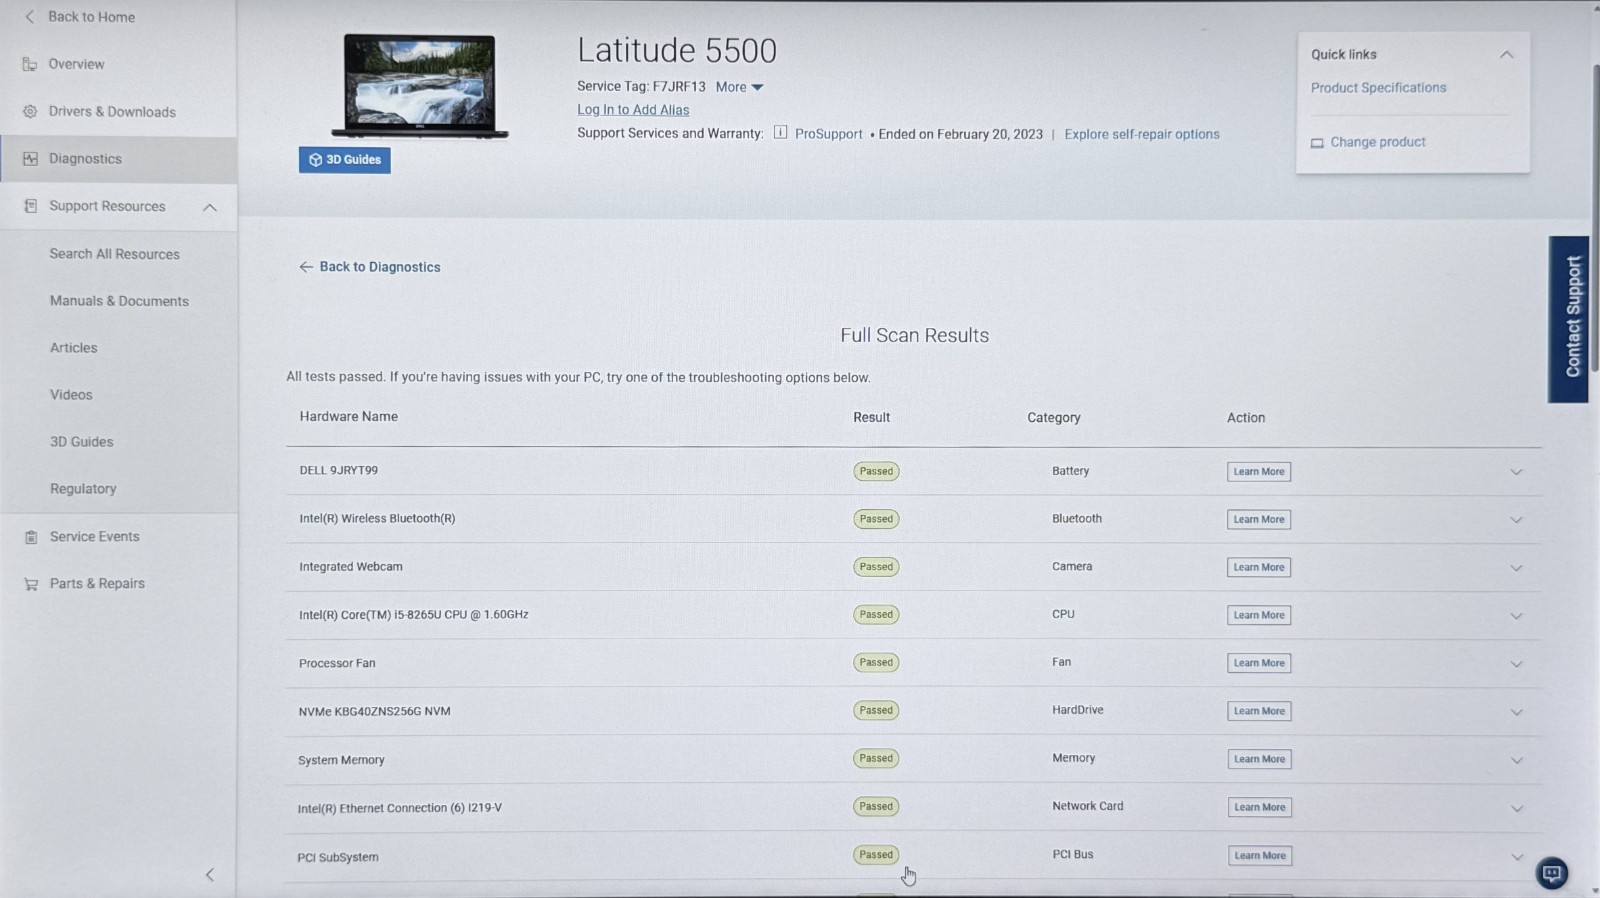Collapse the Support Resources section
Image resolution: width=1600 pixels, height=898 pixels.
[x=210, y=207]
